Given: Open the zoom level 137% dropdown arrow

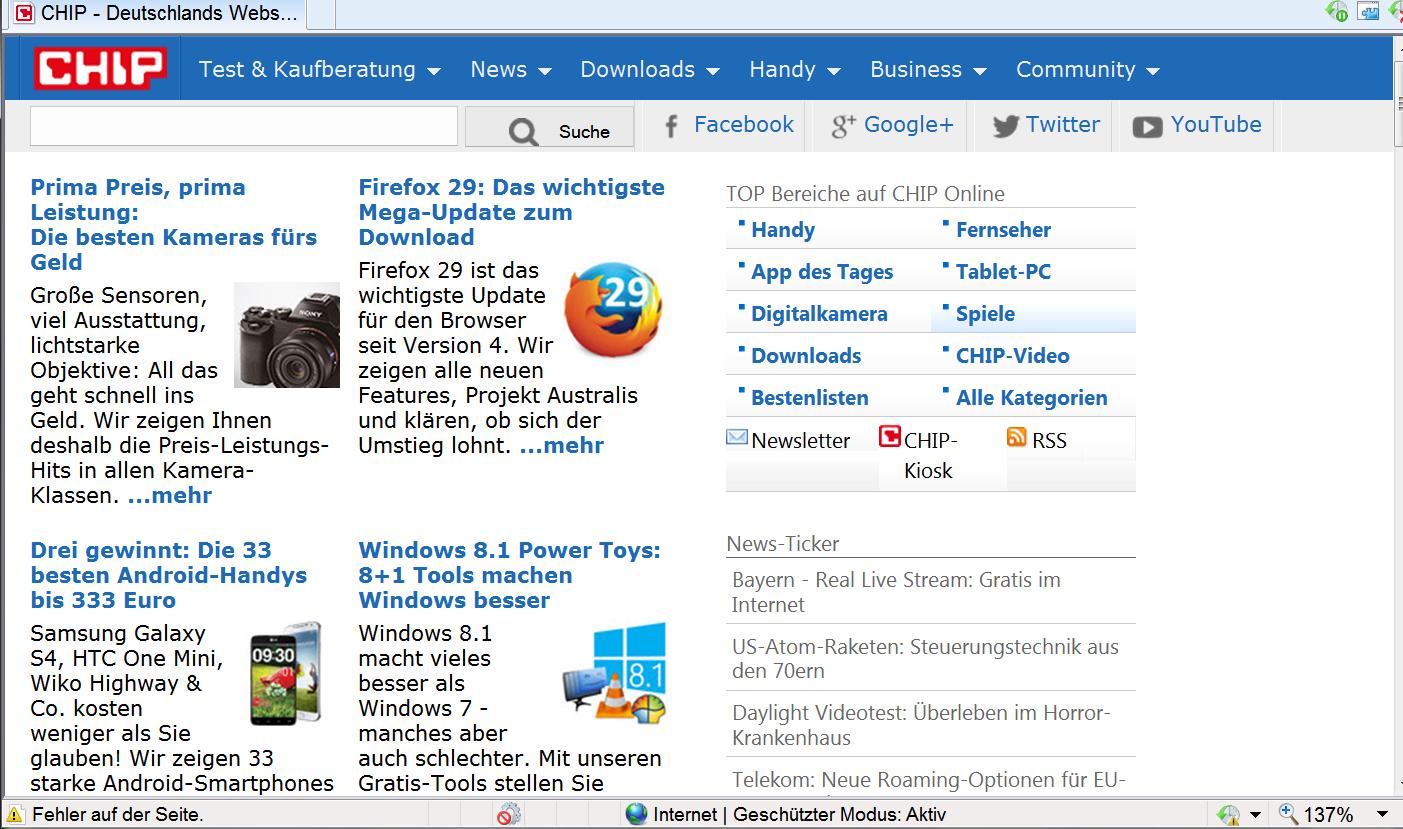Looking at the screenshot, I should click(x=1383, y=815).
